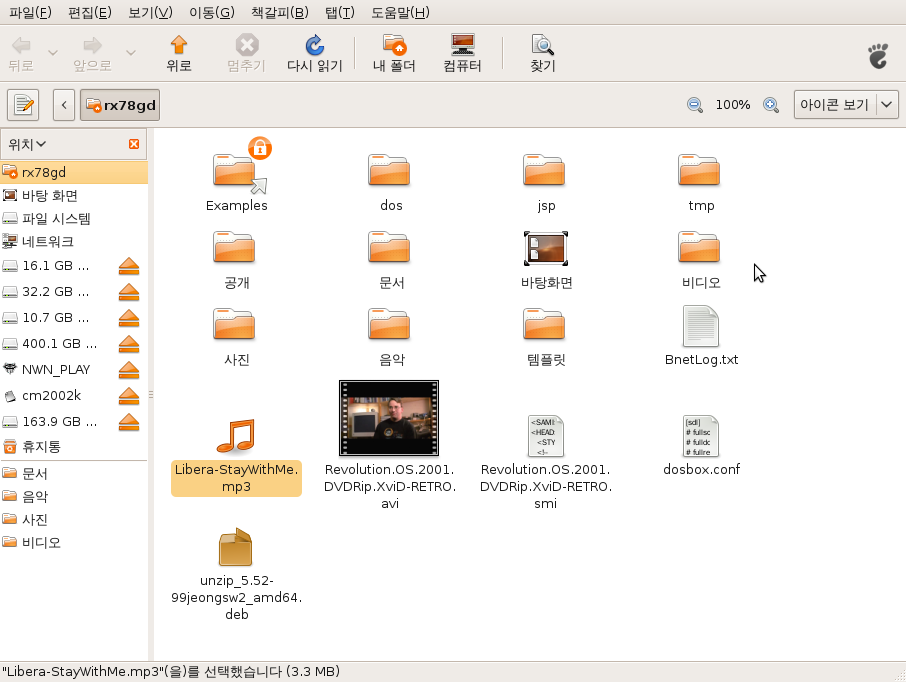Open the 탭(T) menu
Image resolution: width=906 pixels, height=682 pixels.
(x=340, y=12)
